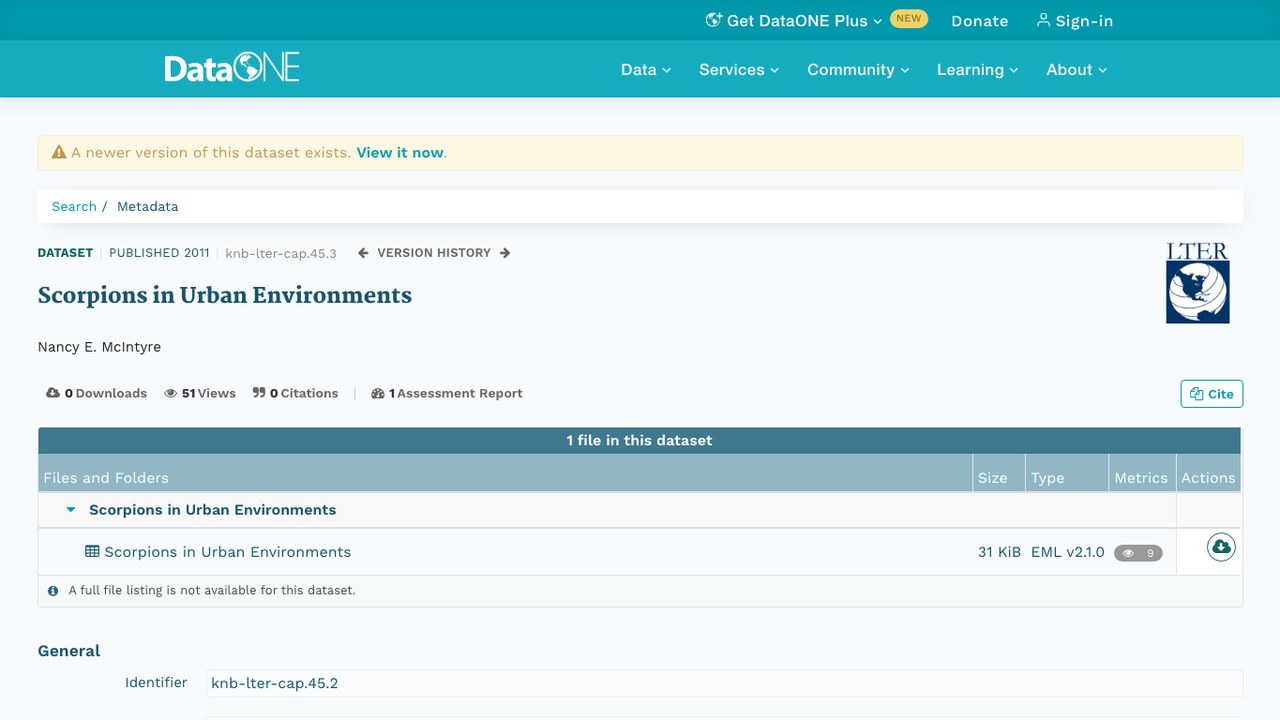Click author name Nancy E. McIntyre
Screen dimensions: 1280x720
pos(99,347)
